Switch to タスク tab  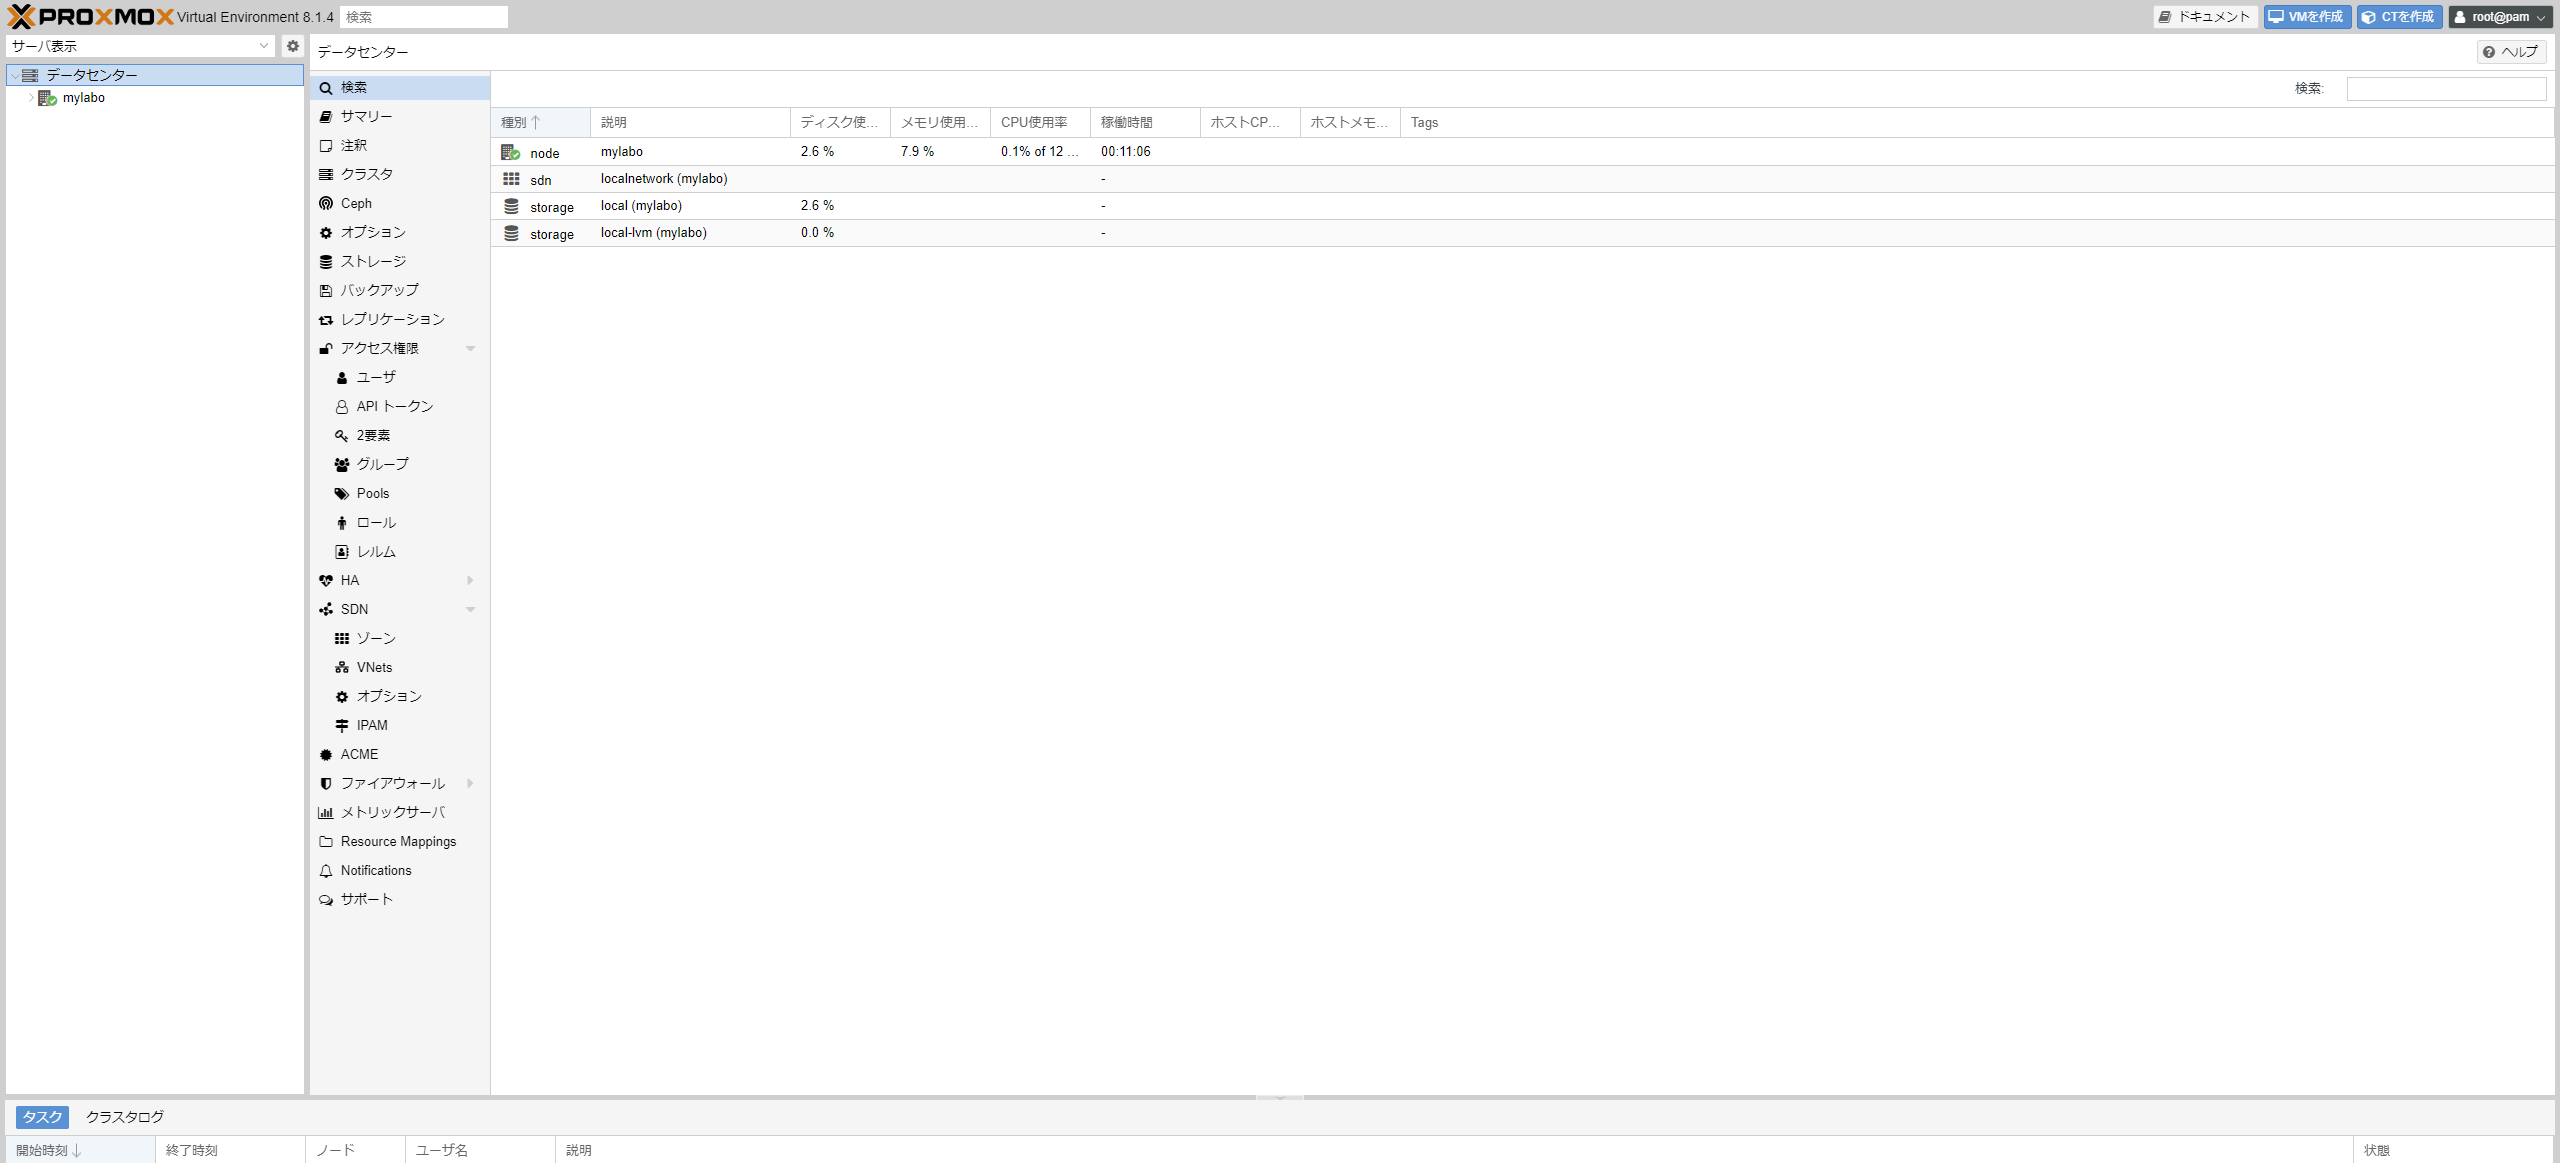point(42,1117)
